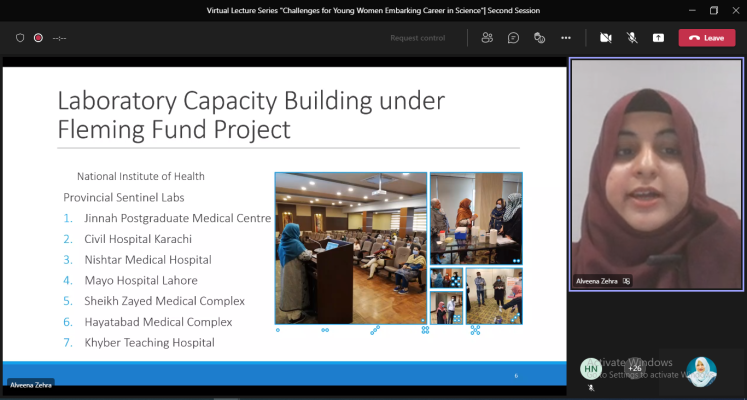Toggle the camera on
The height and width of the screenshot is (400, 747).
point(605,38)
